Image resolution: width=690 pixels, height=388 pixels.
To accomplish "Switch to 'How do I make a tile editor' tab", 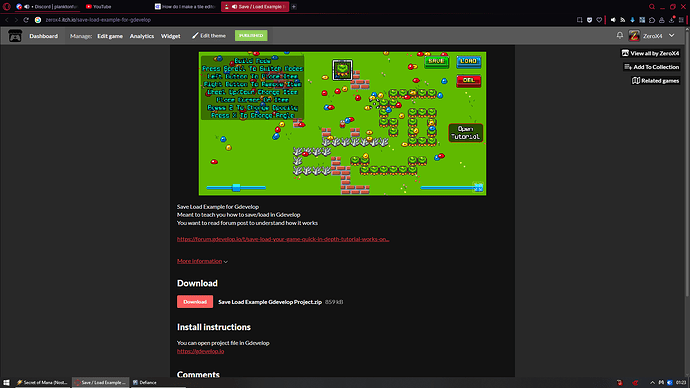I will [185, 7].
